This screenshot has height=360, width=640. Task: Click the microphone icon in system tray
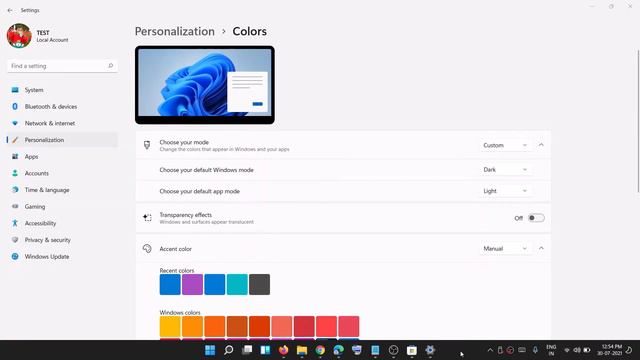535,350
